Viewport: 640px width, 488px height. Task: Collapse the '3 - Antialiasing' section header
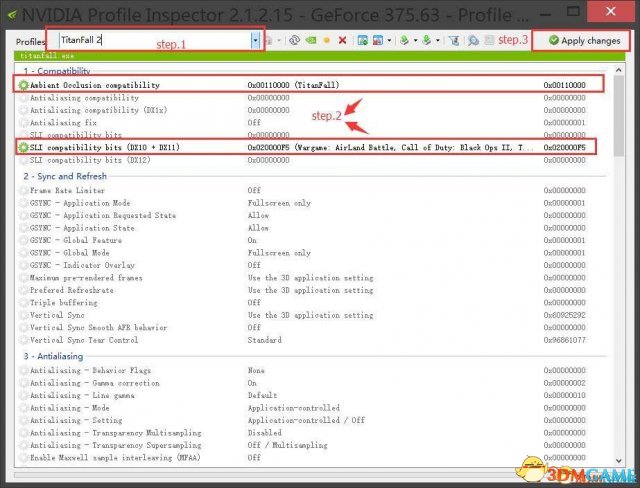(53, 356)
